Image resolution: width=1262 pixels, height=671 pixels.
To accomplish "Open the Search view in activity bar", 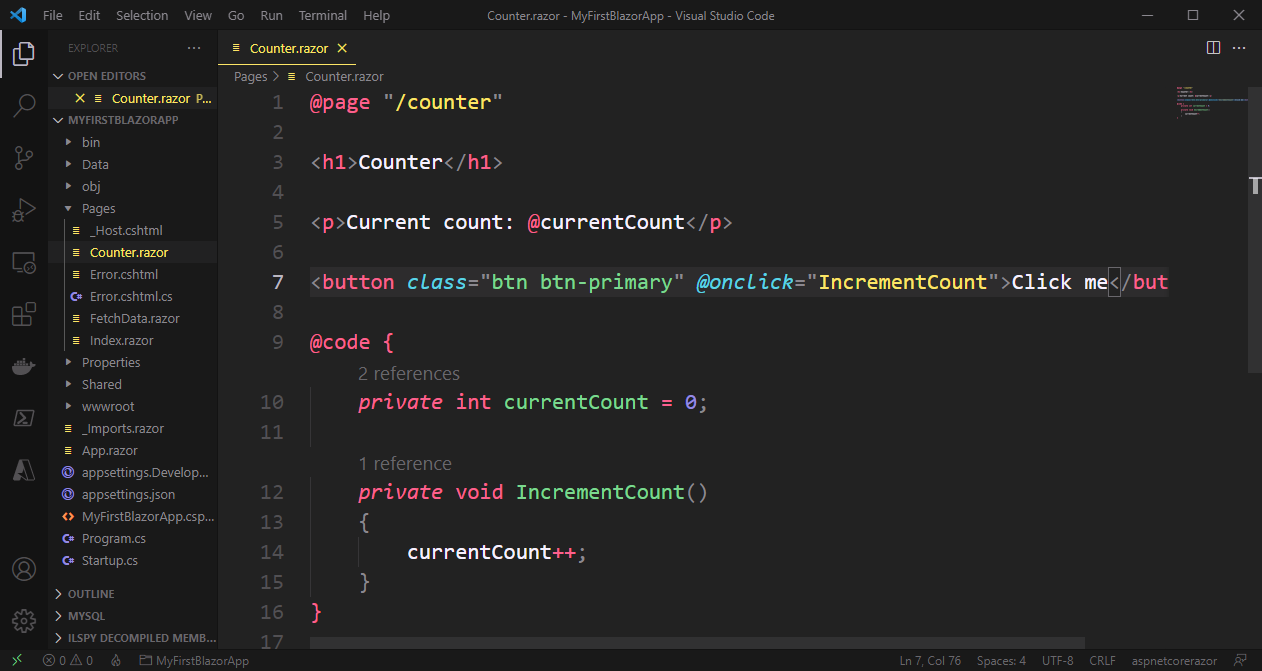I will point(24,105).
